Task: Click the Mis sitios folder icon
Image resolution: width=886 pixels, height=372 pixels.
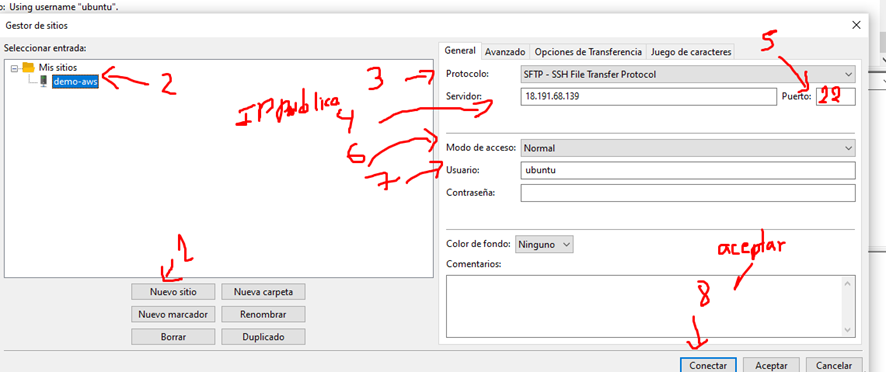Action: click(x=28, y=67)
